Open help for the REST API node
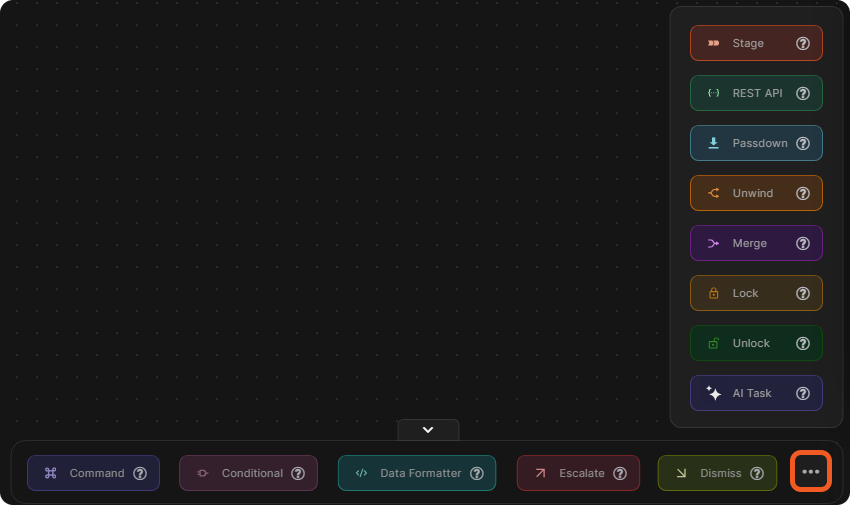 click(803, 93)
